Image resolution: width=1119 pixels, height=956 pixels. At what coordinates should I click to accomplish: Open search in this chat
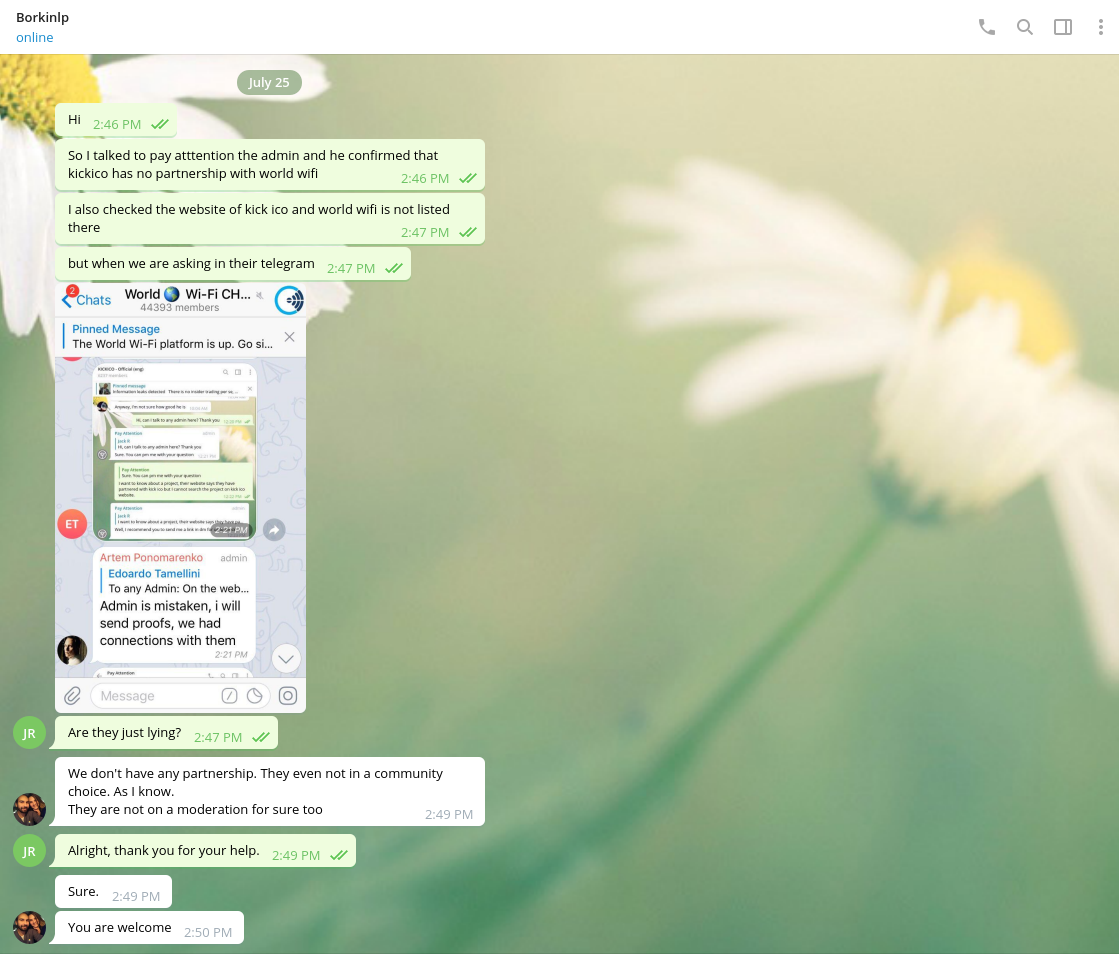1024,27
